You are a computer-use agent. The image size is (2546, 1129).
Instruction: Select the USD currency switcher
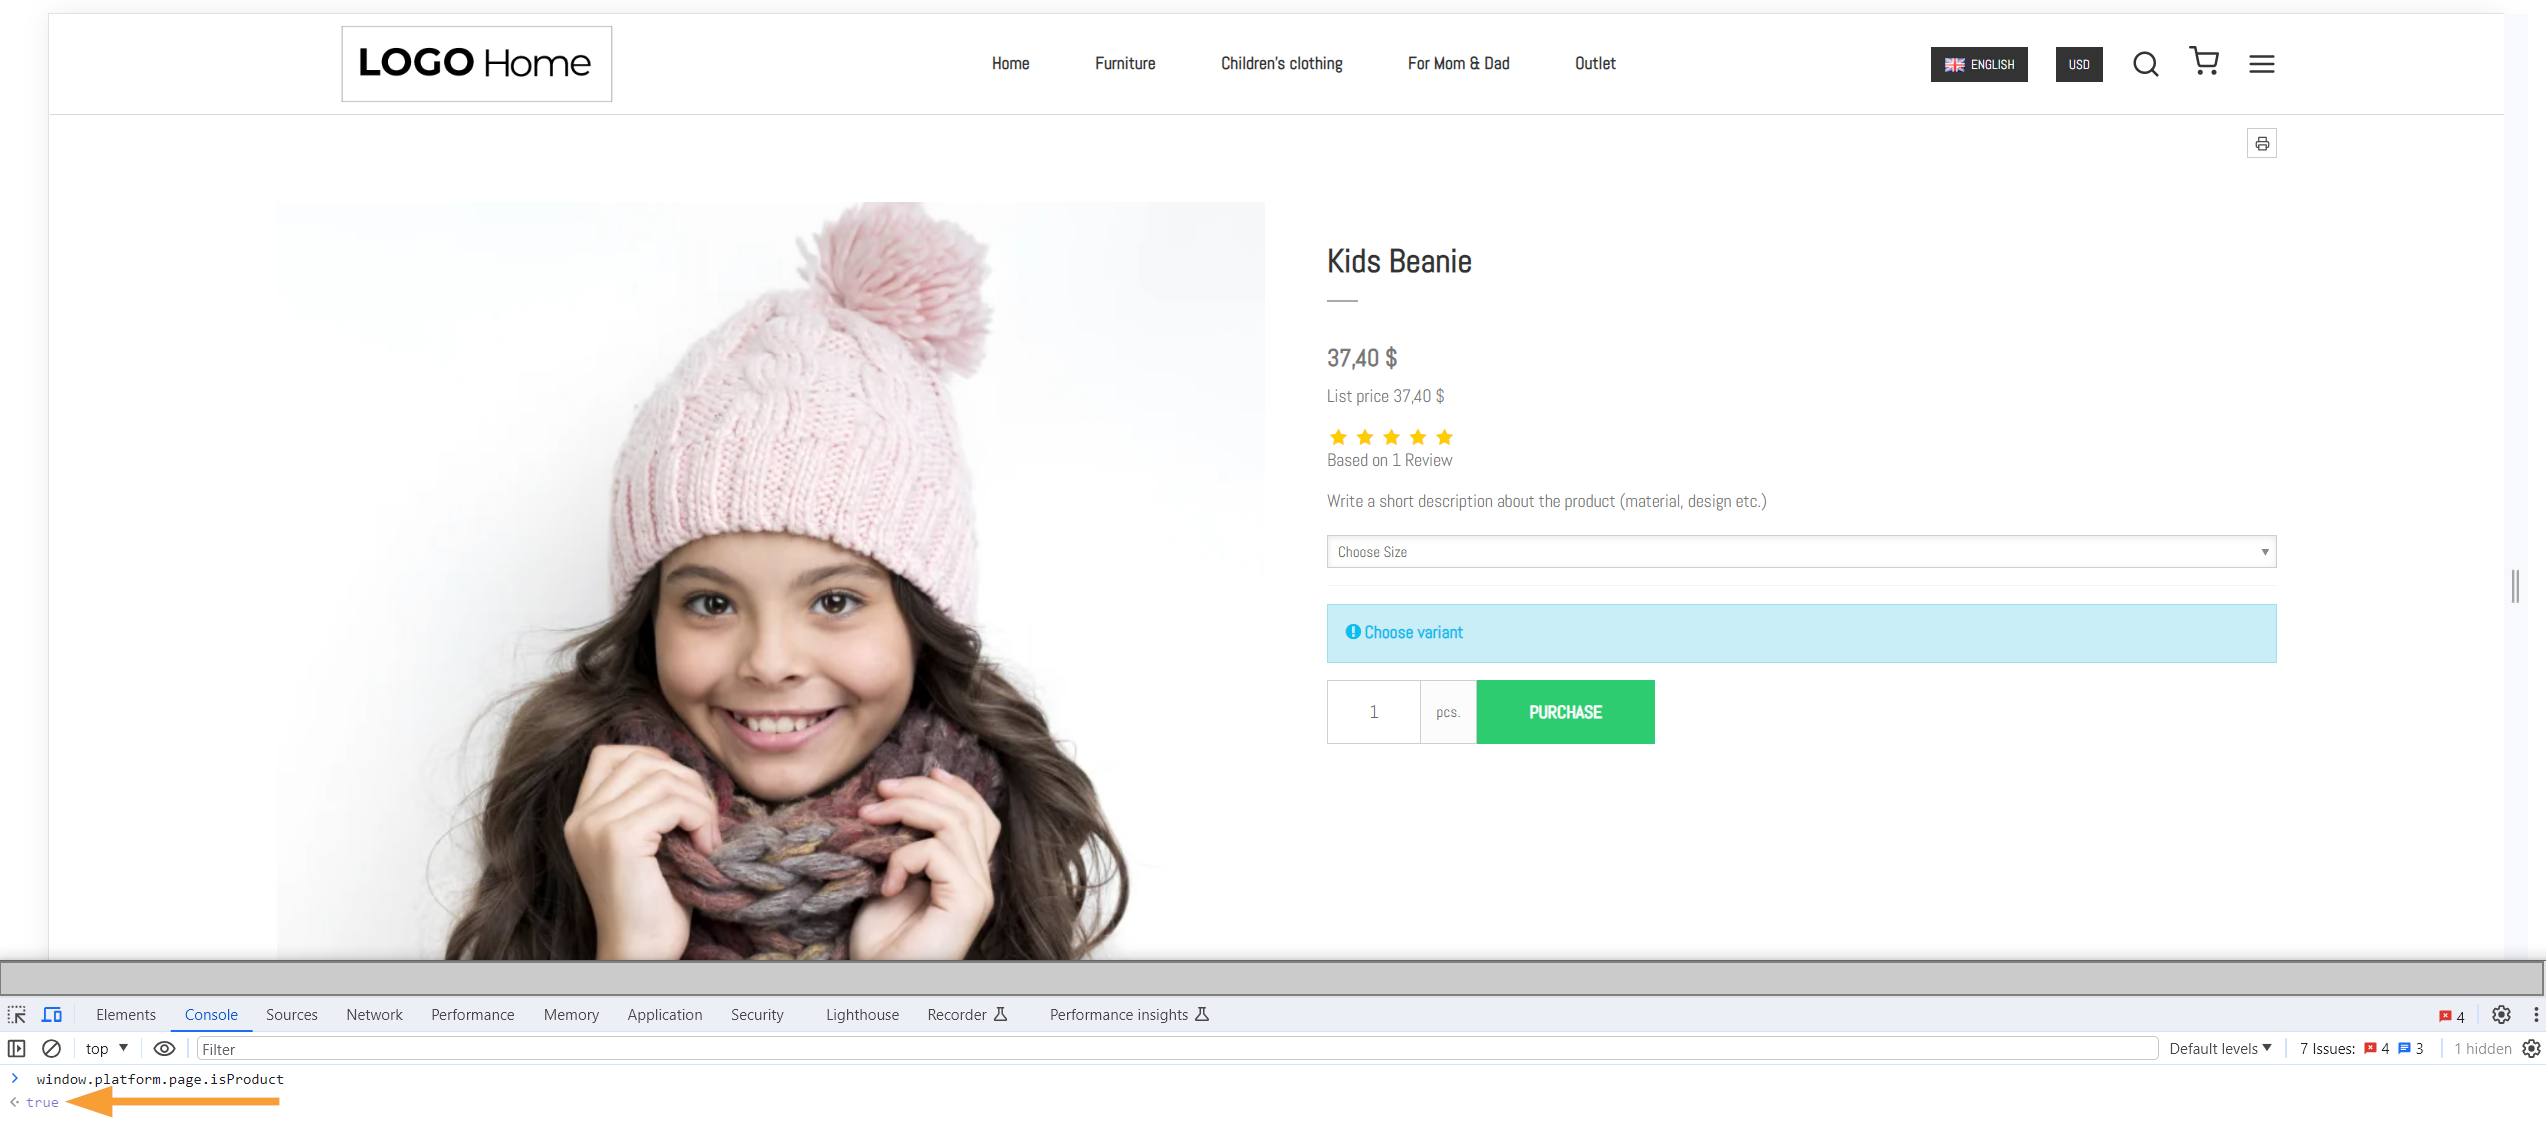(2078, 63)
